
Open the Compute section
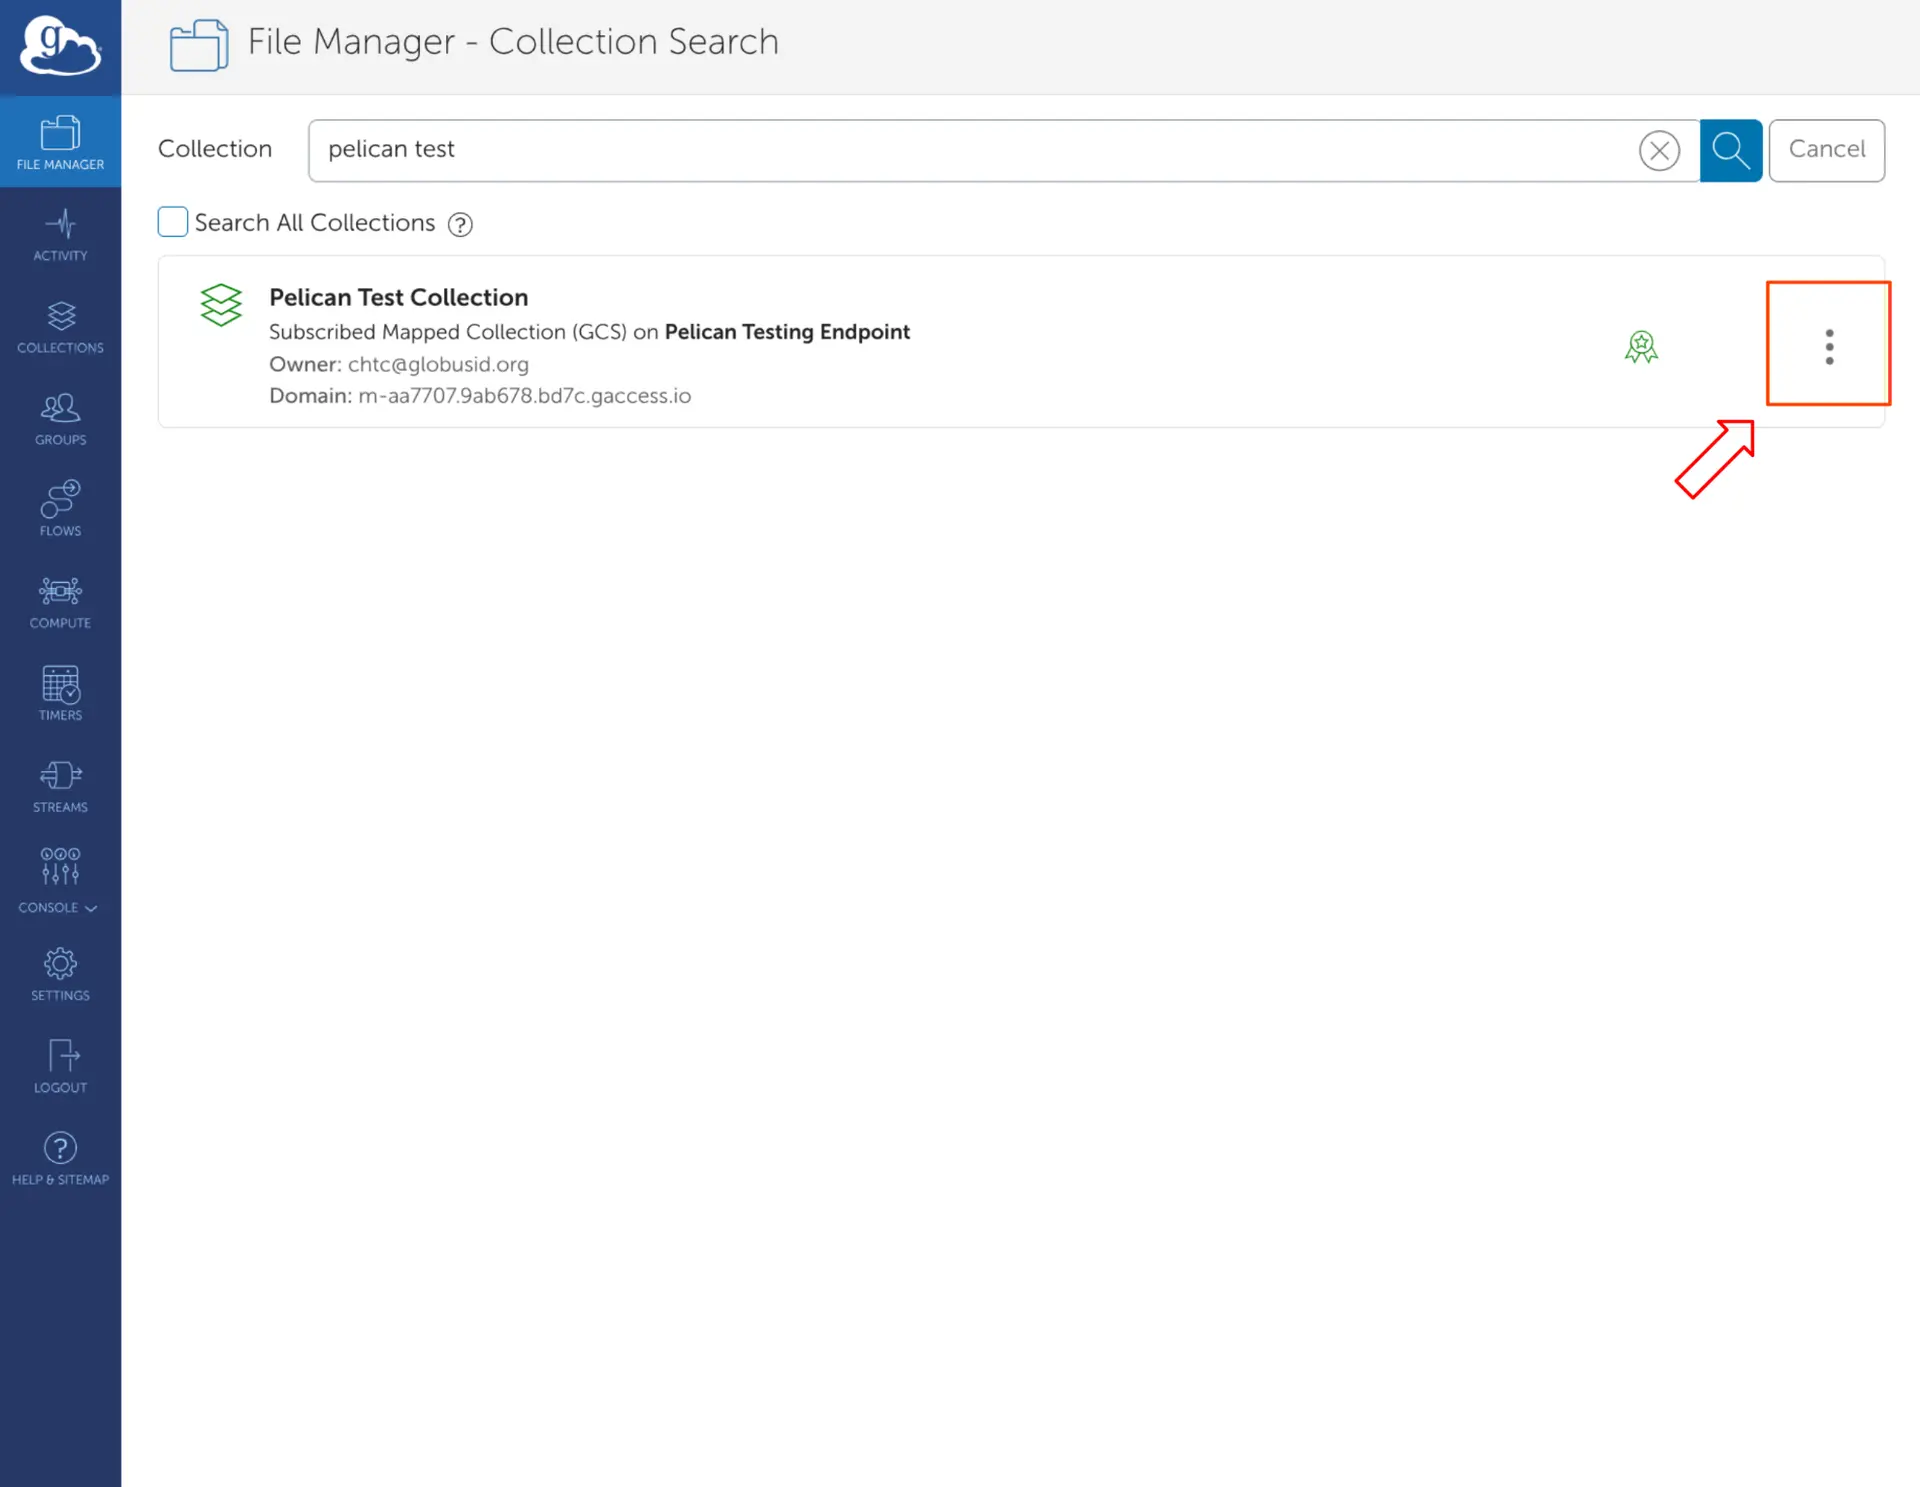60,602
